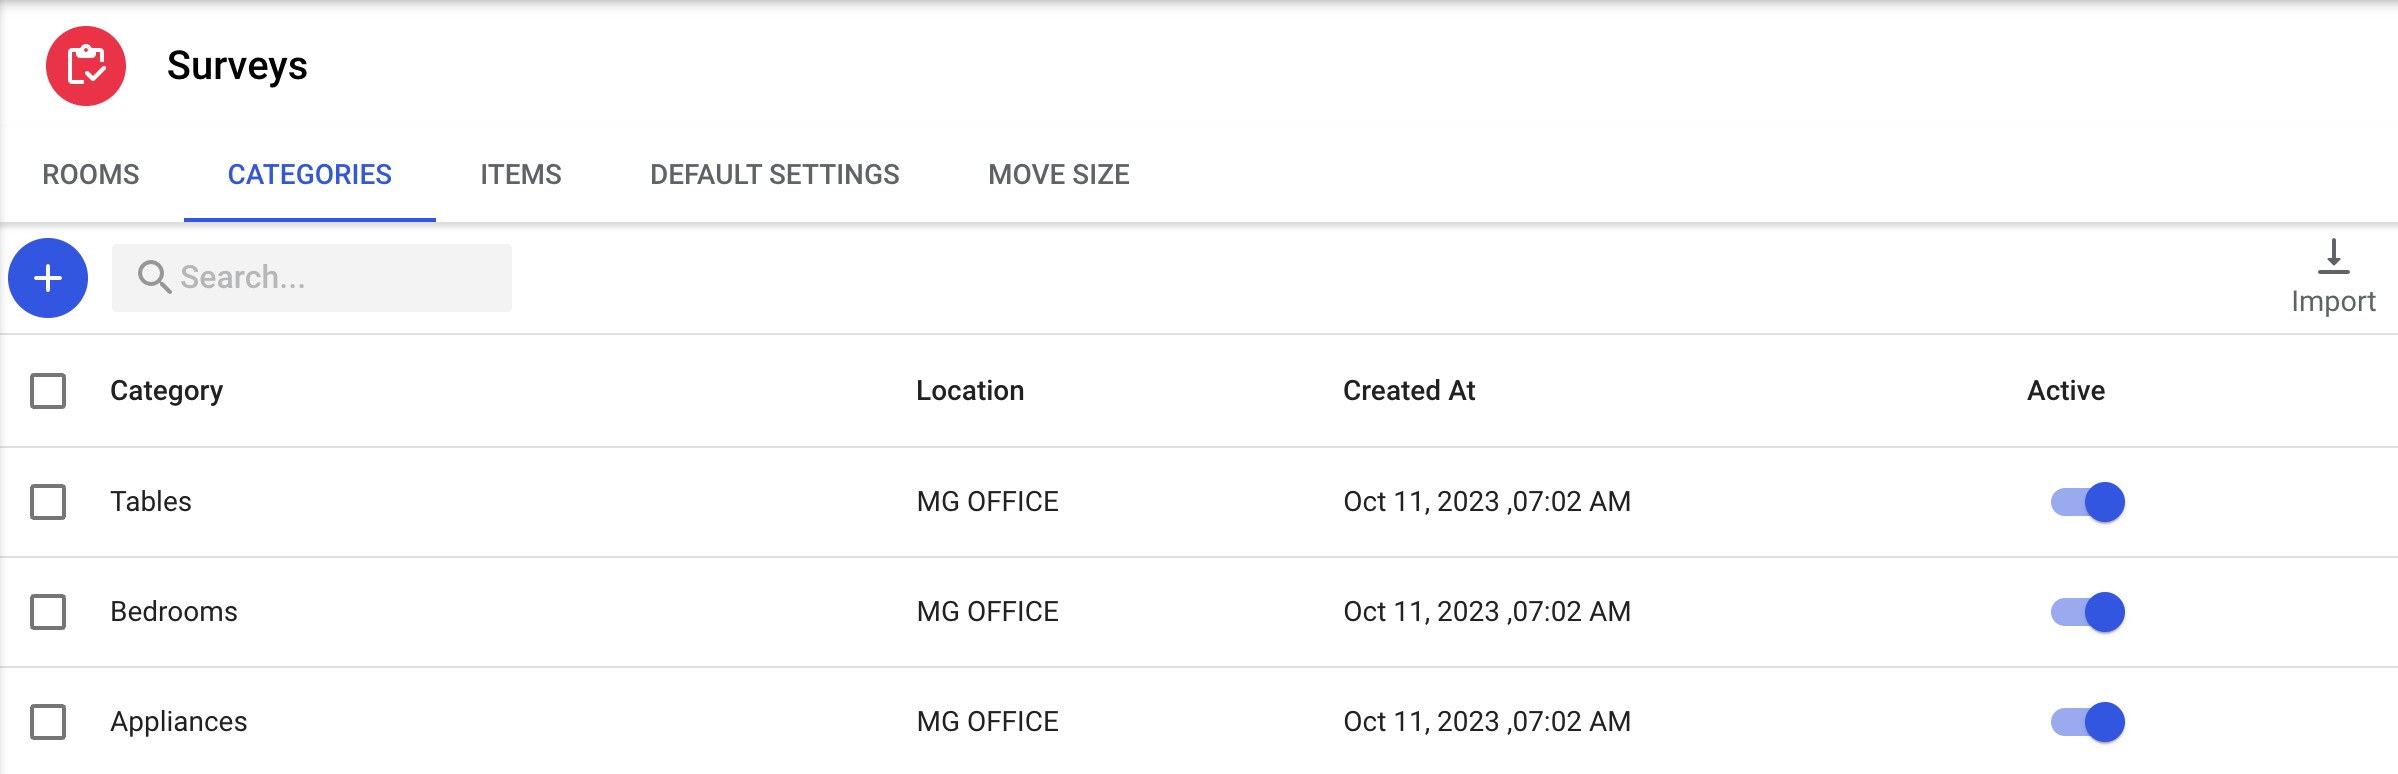
Task: Select the Categories tab
Action: click(x=309, y=175)
